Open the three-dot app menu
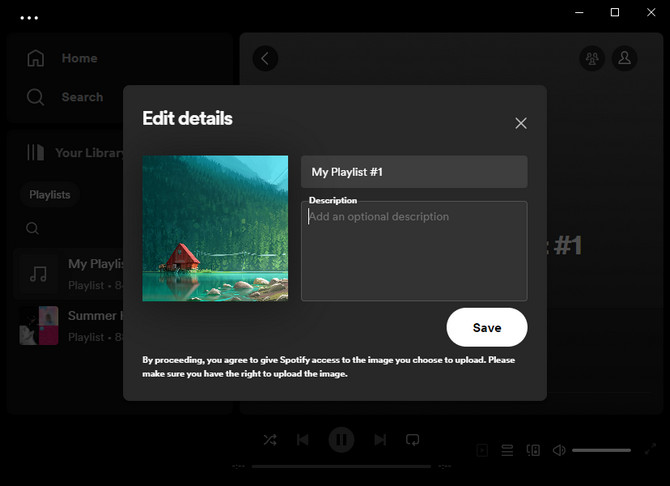 pos(29,18)
